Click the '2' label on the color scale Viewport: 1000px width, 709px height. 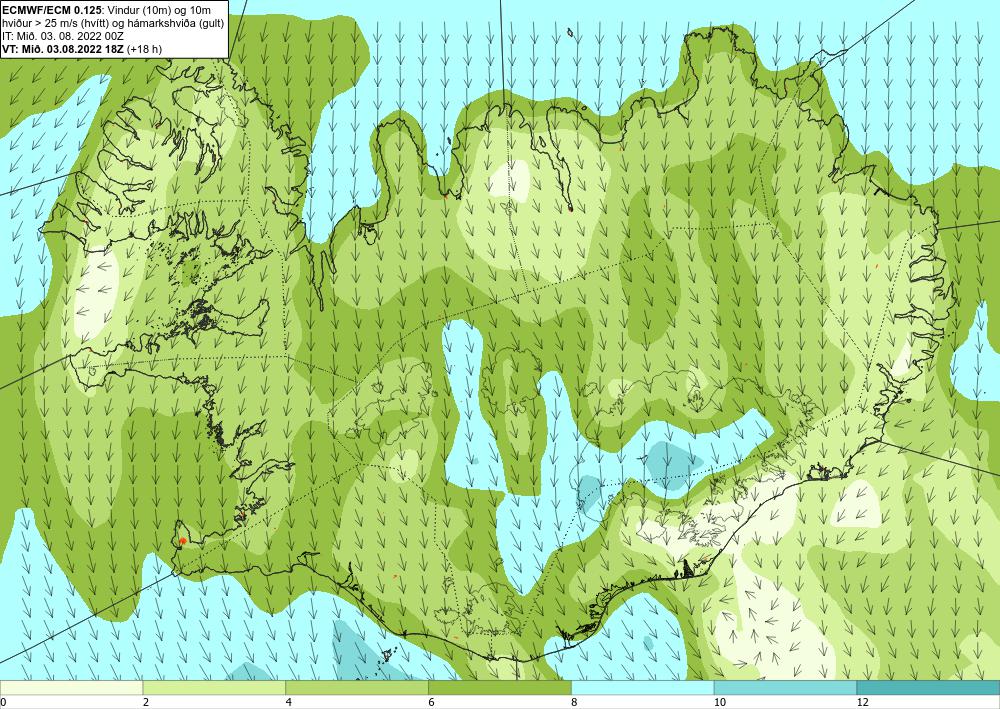coord(146,702)
